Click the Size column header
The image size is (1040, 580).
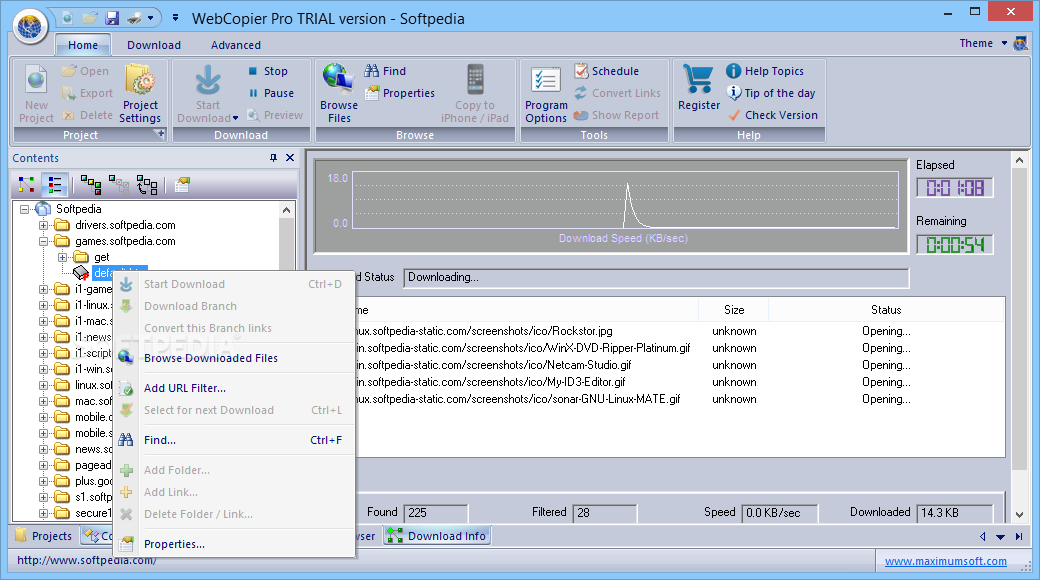734,310
